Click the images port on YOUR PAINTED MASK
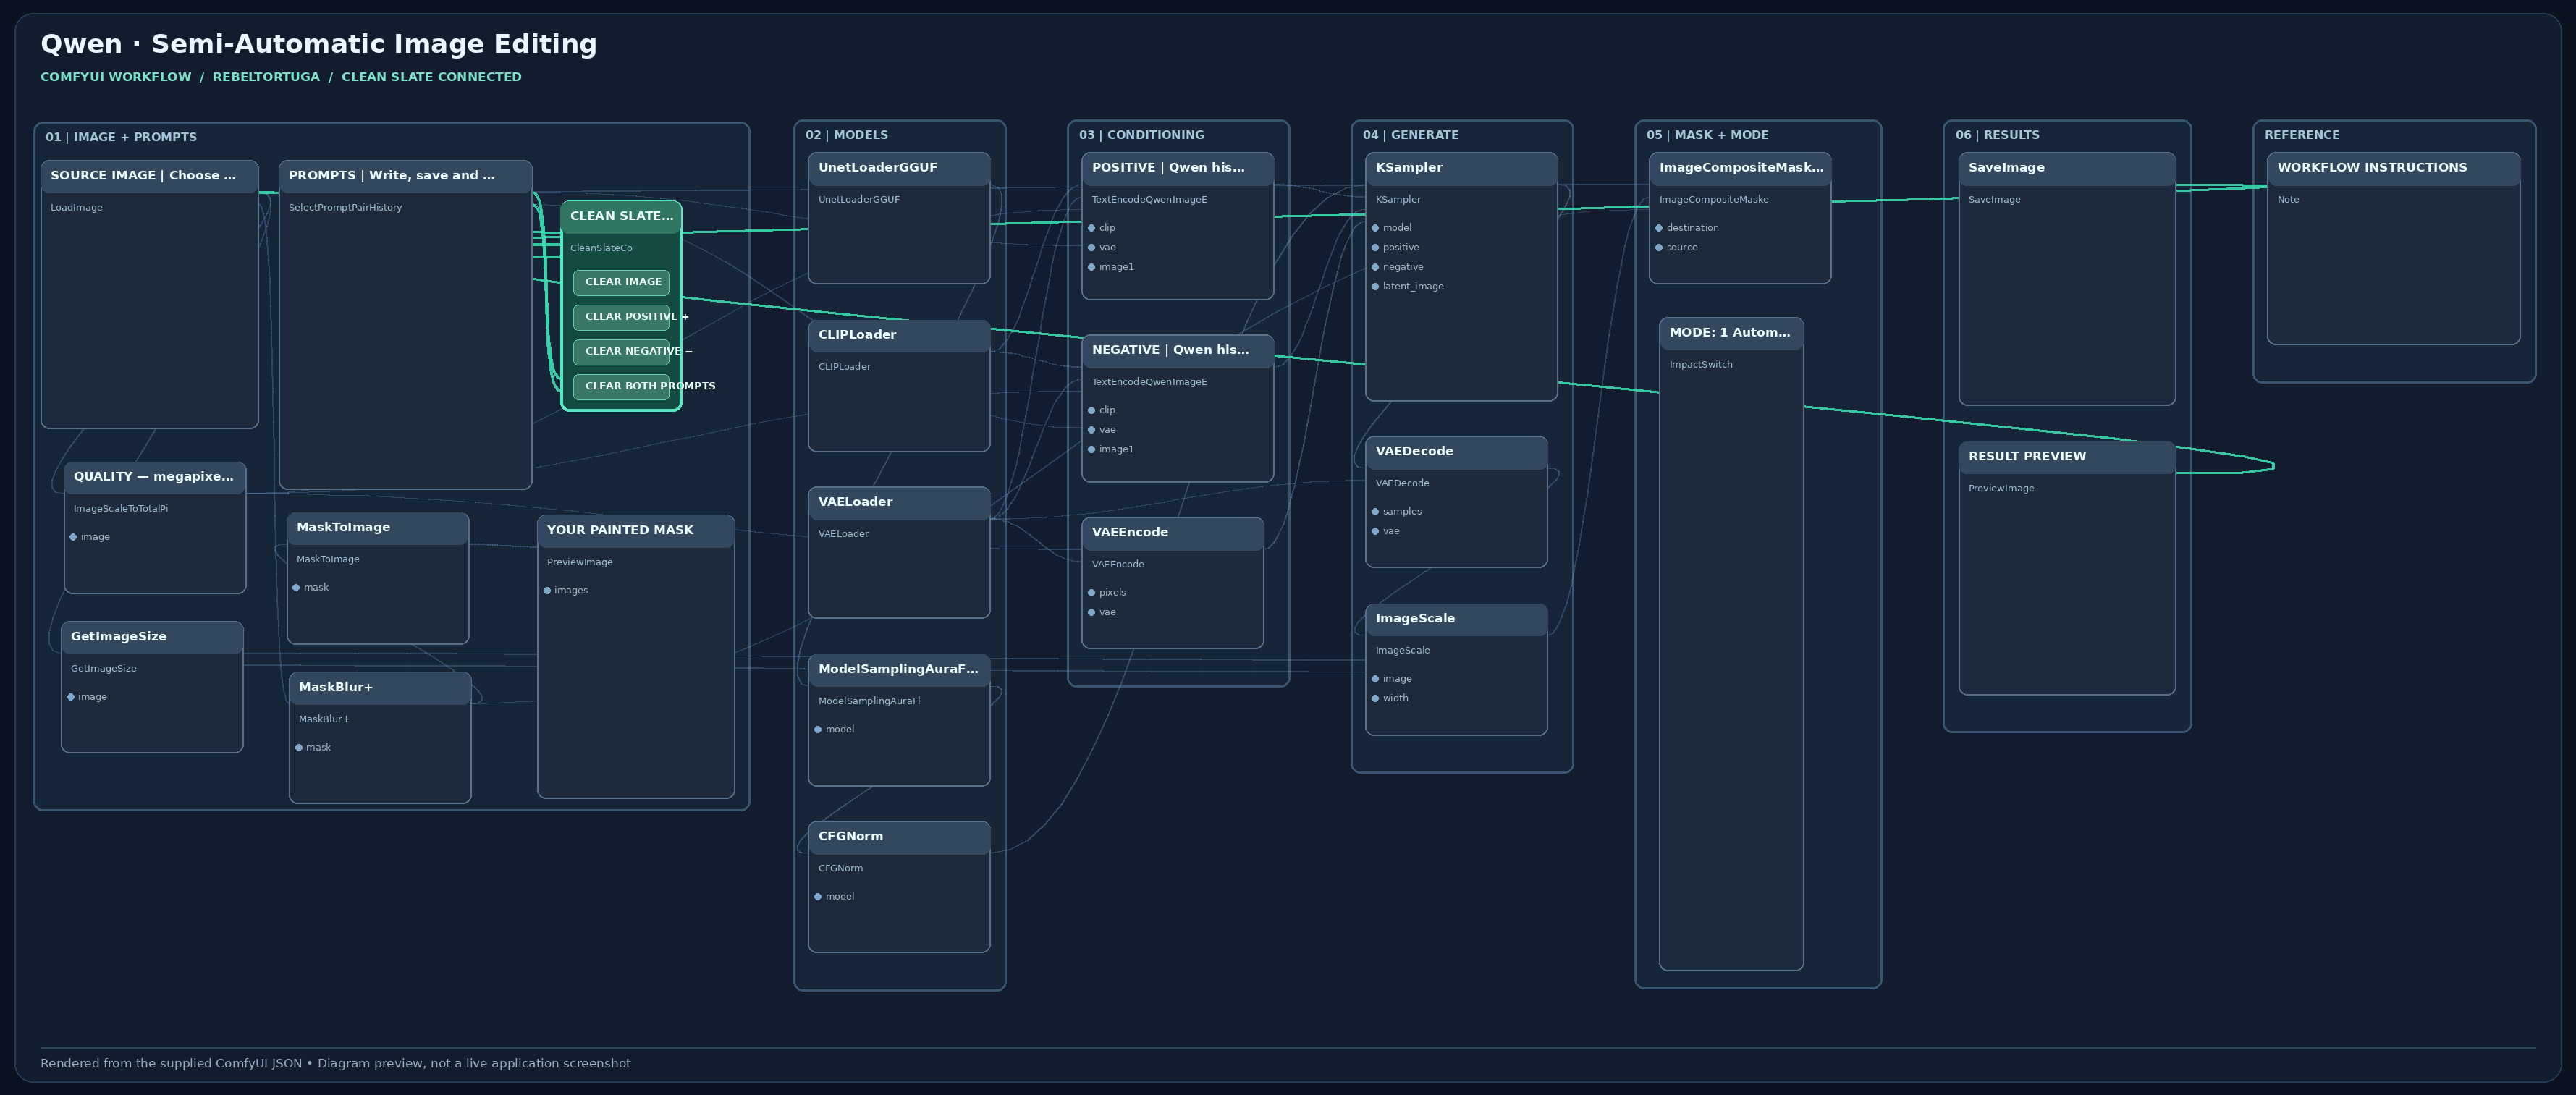Image resolution: width=2576 pixels, height=1095 pixels. click(x=547, y=591)
